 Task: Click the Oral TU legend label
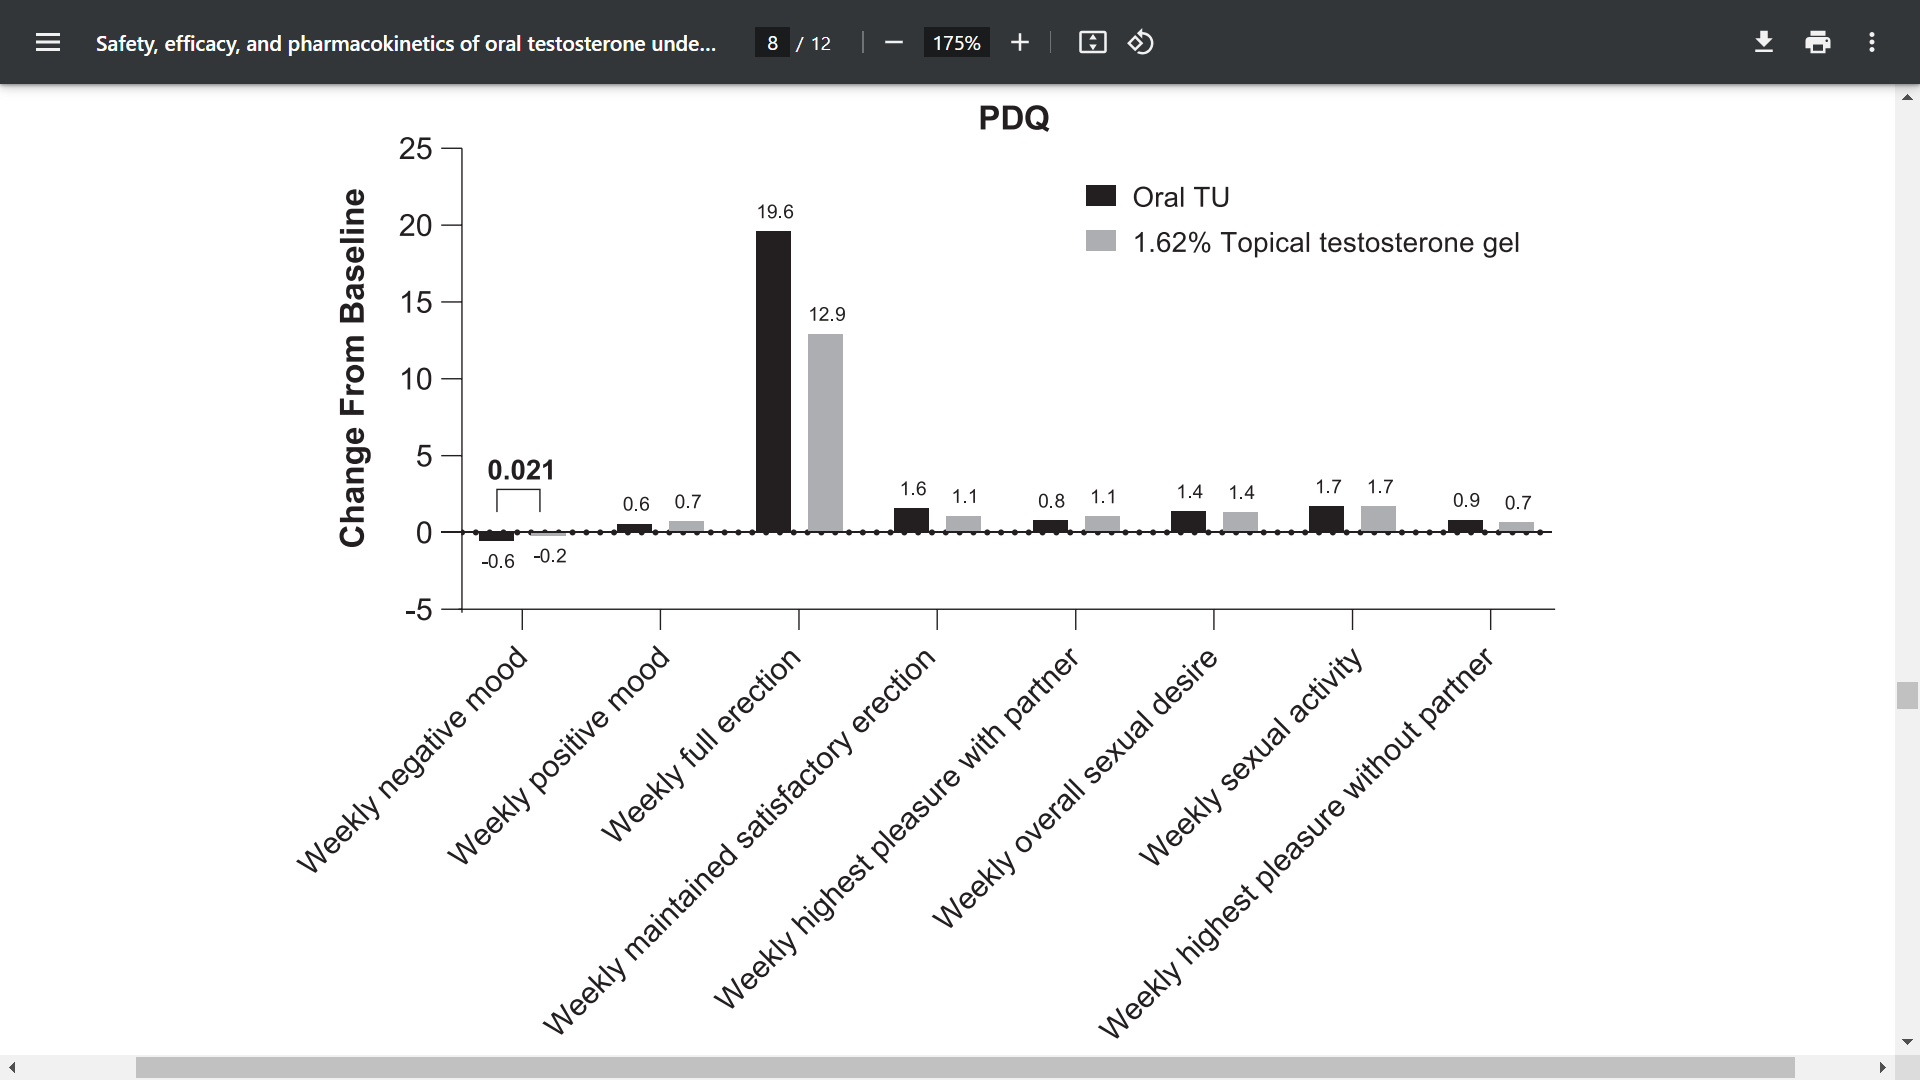point(1181,197)
